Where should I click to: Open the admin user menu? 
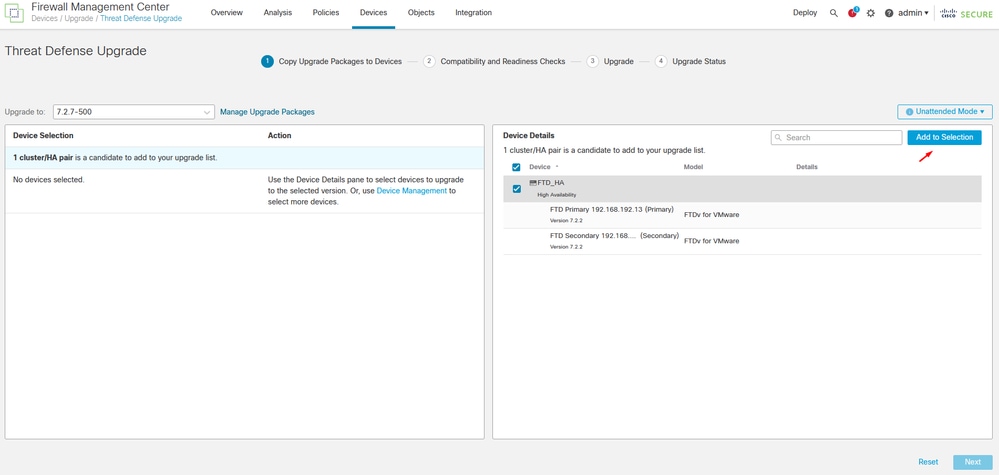(x=913, y=13)
